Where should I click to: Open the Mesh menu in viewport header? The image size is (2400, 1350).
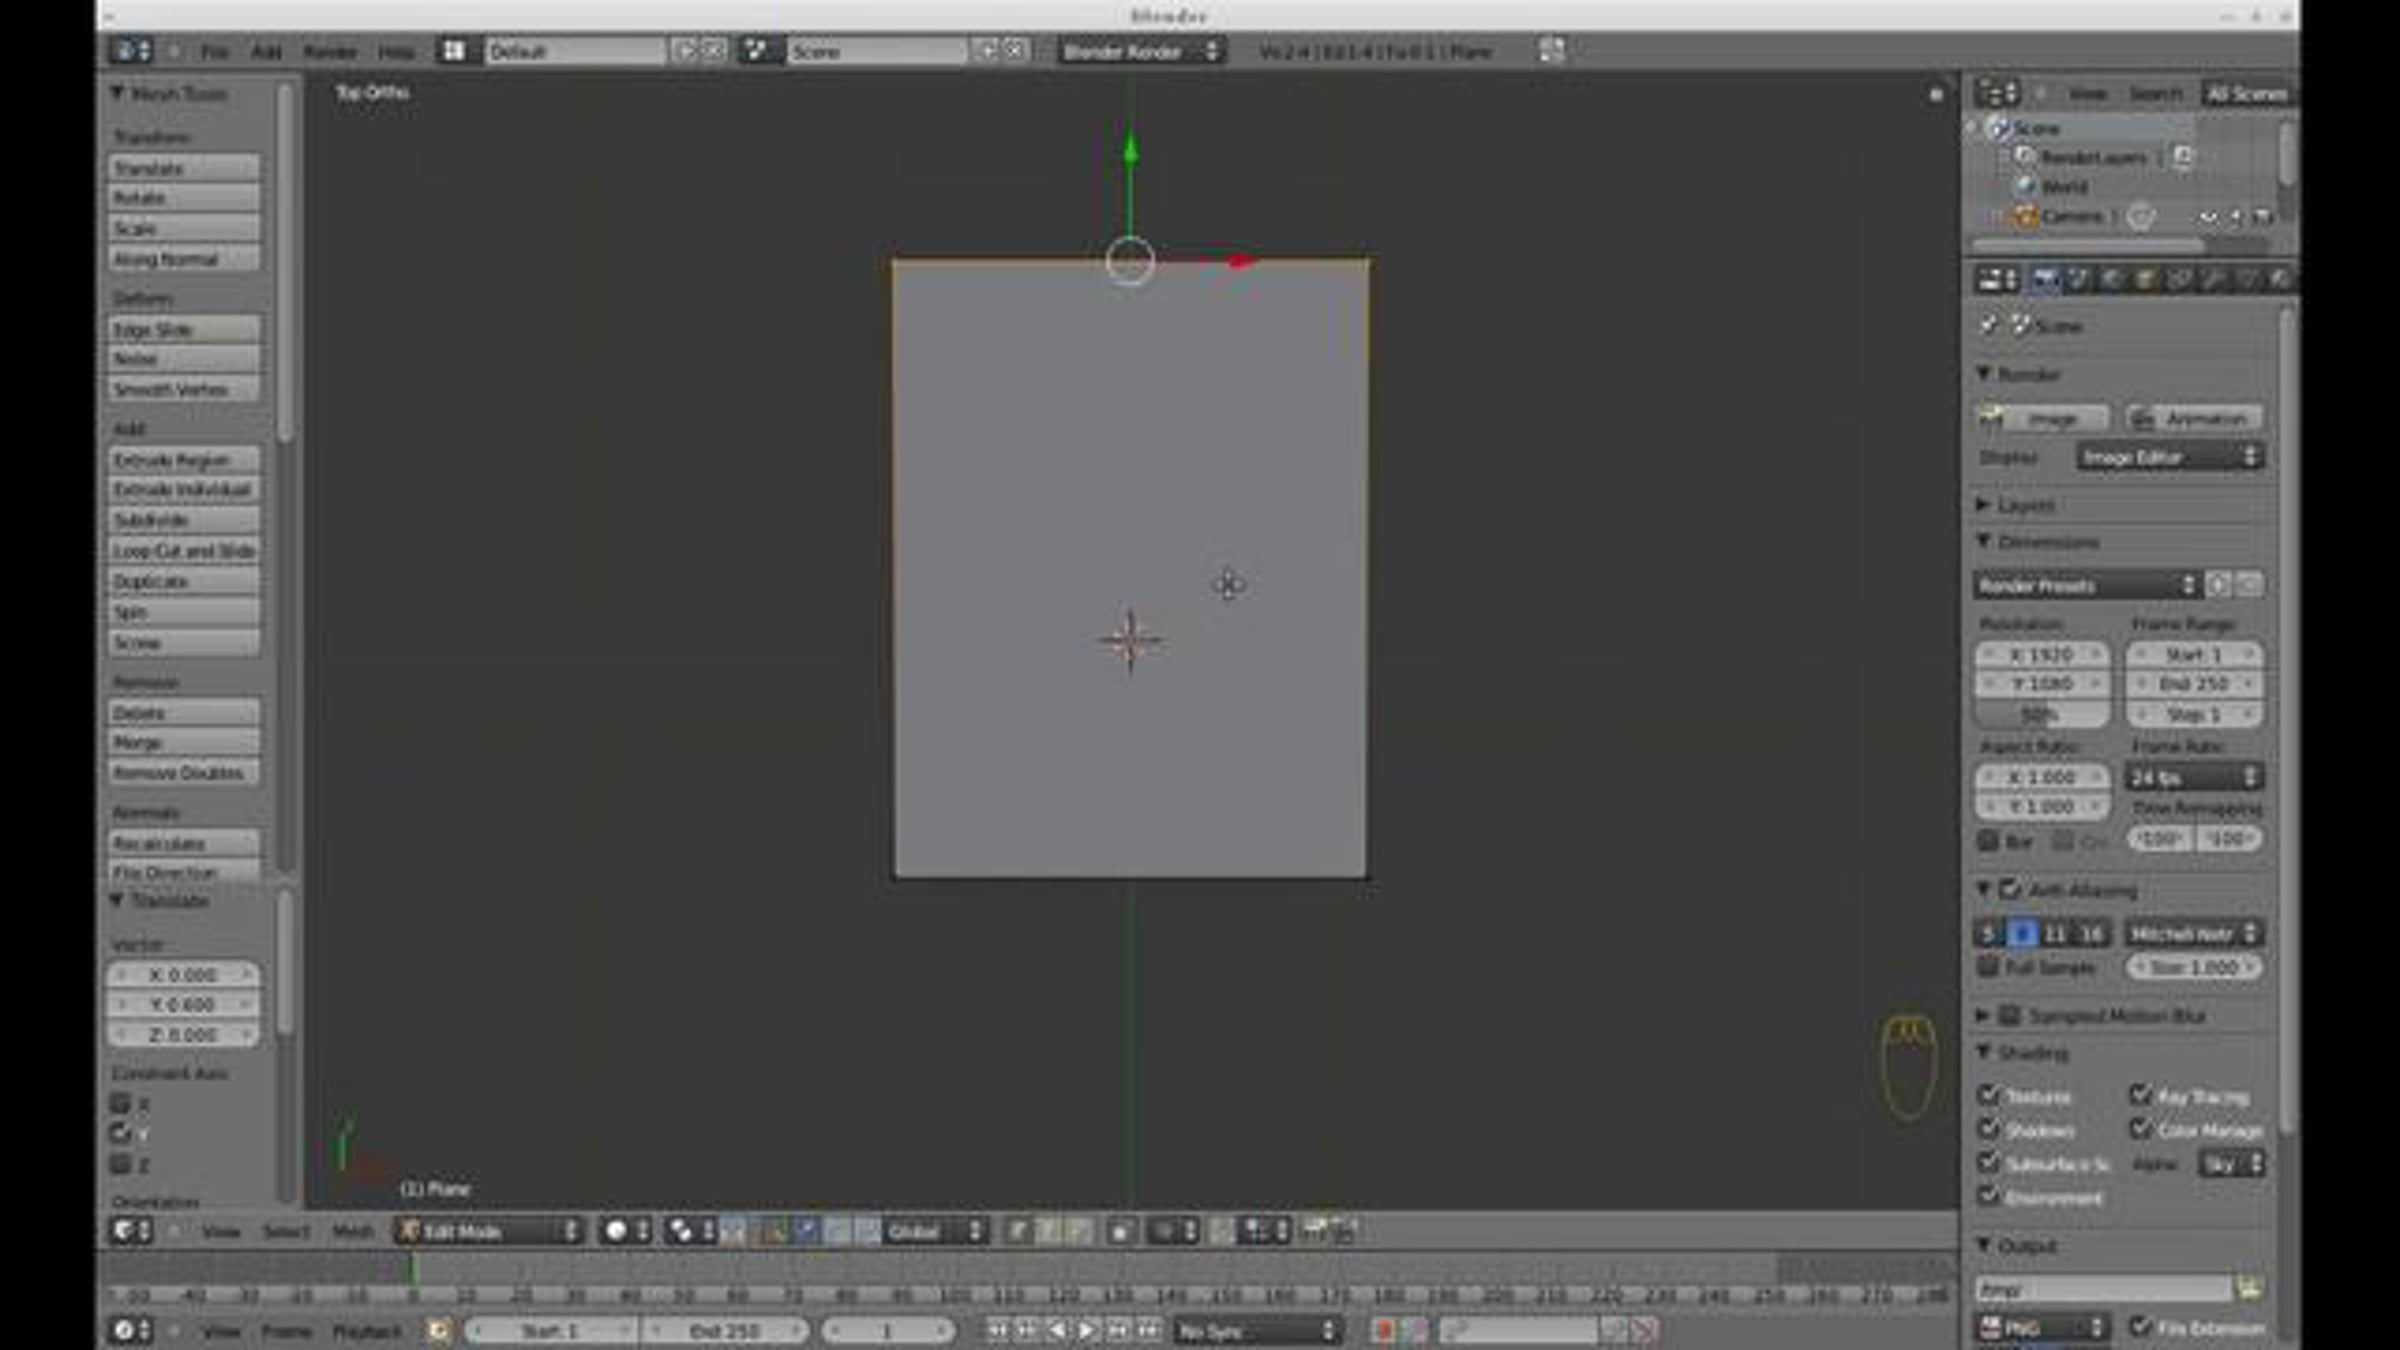pos(353,1231)
